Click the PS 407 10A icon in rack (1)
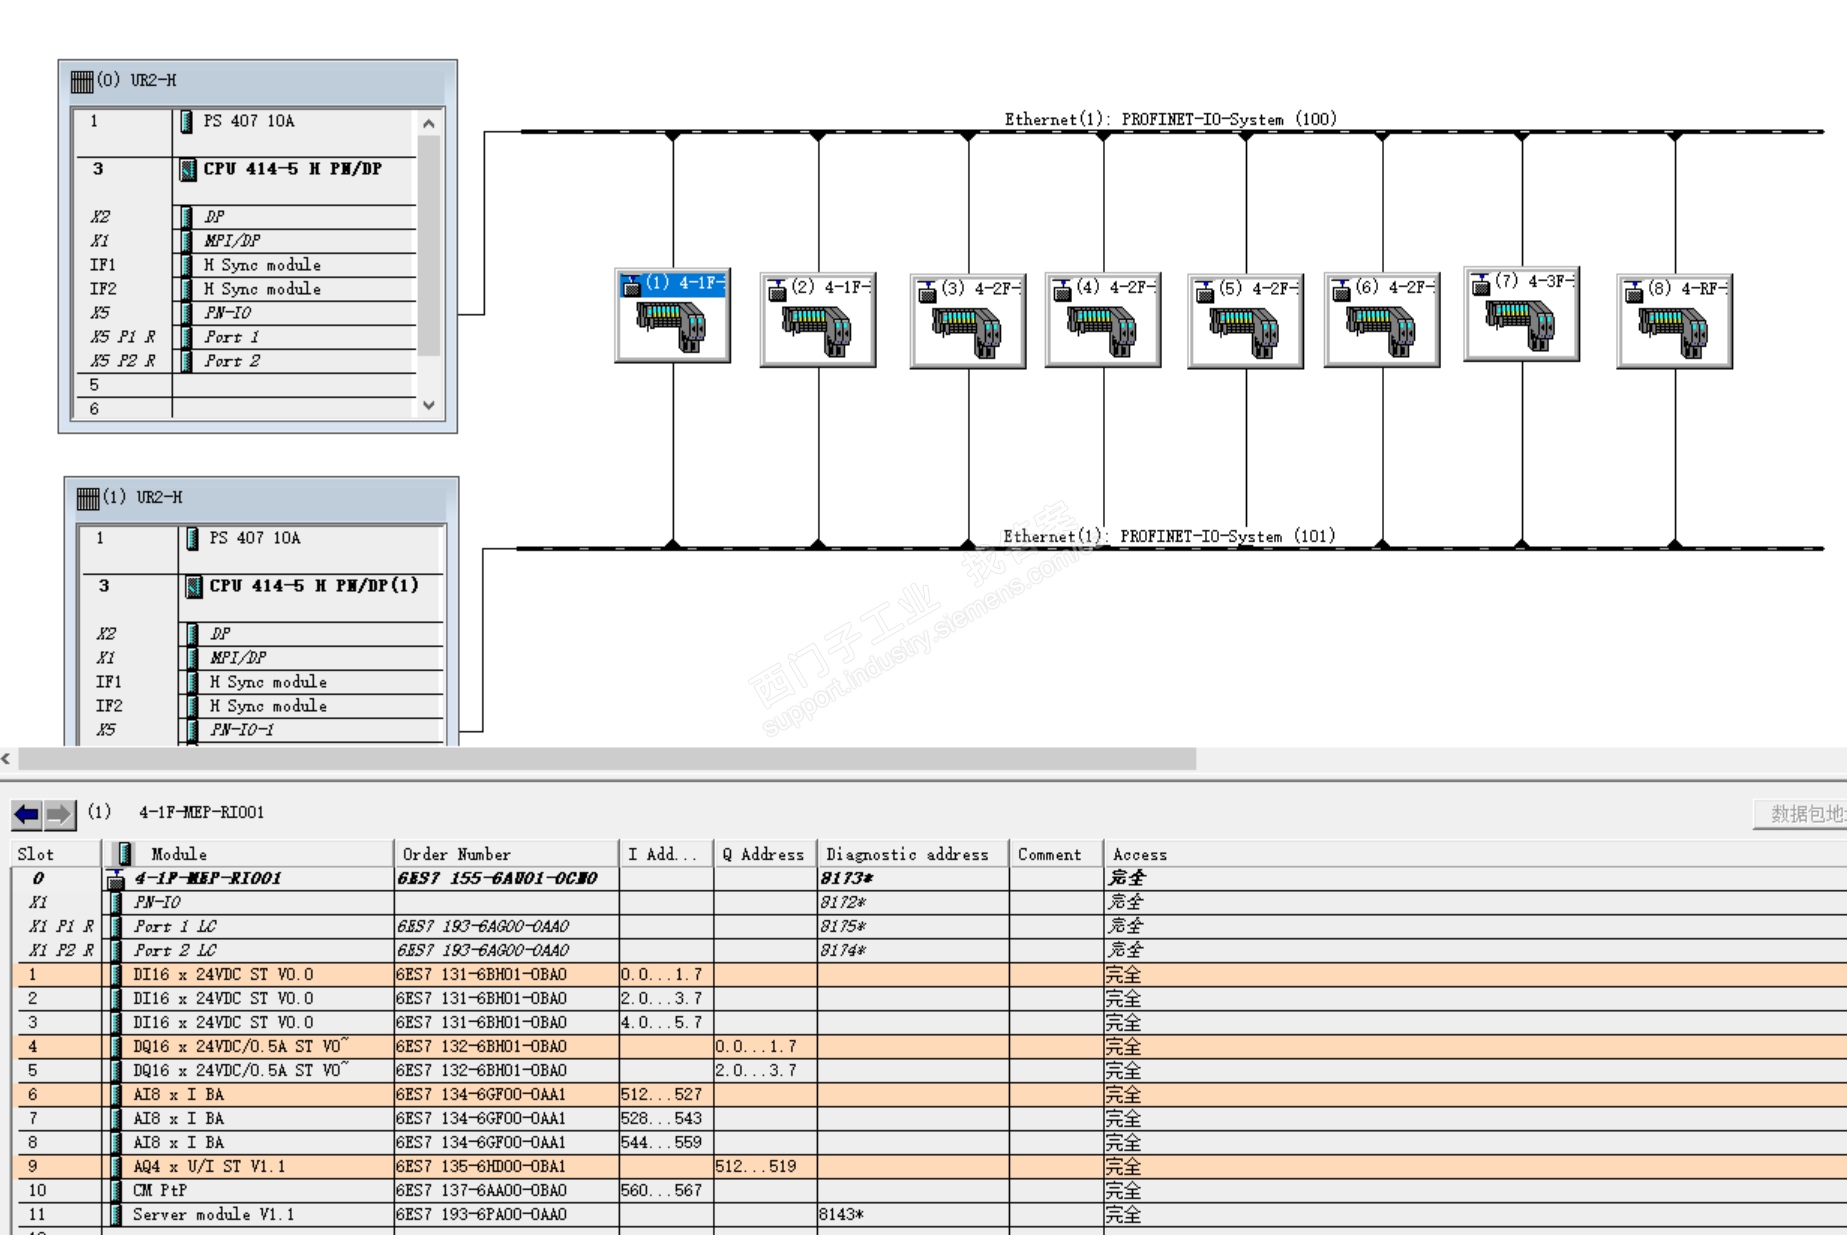Screen dimensions: 1847x1235 coord(192,539)
